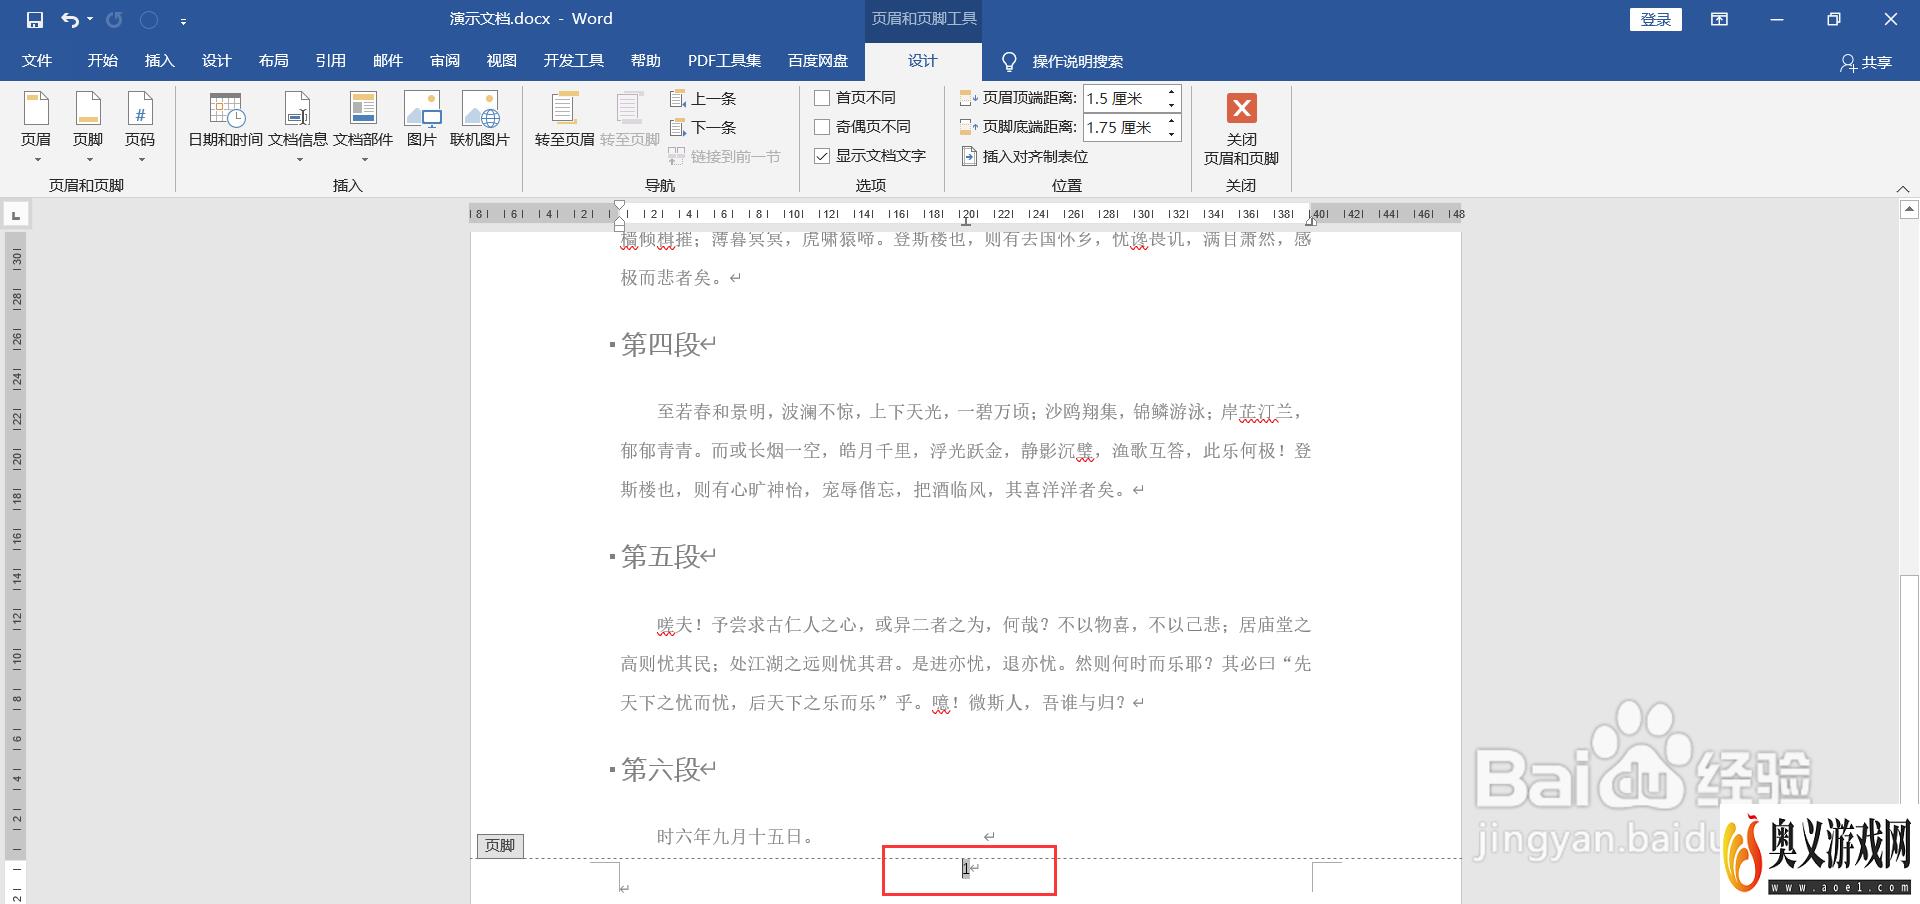Click the heading 第五段
The width and height of the screenshot is (1920, 904).
660,556
